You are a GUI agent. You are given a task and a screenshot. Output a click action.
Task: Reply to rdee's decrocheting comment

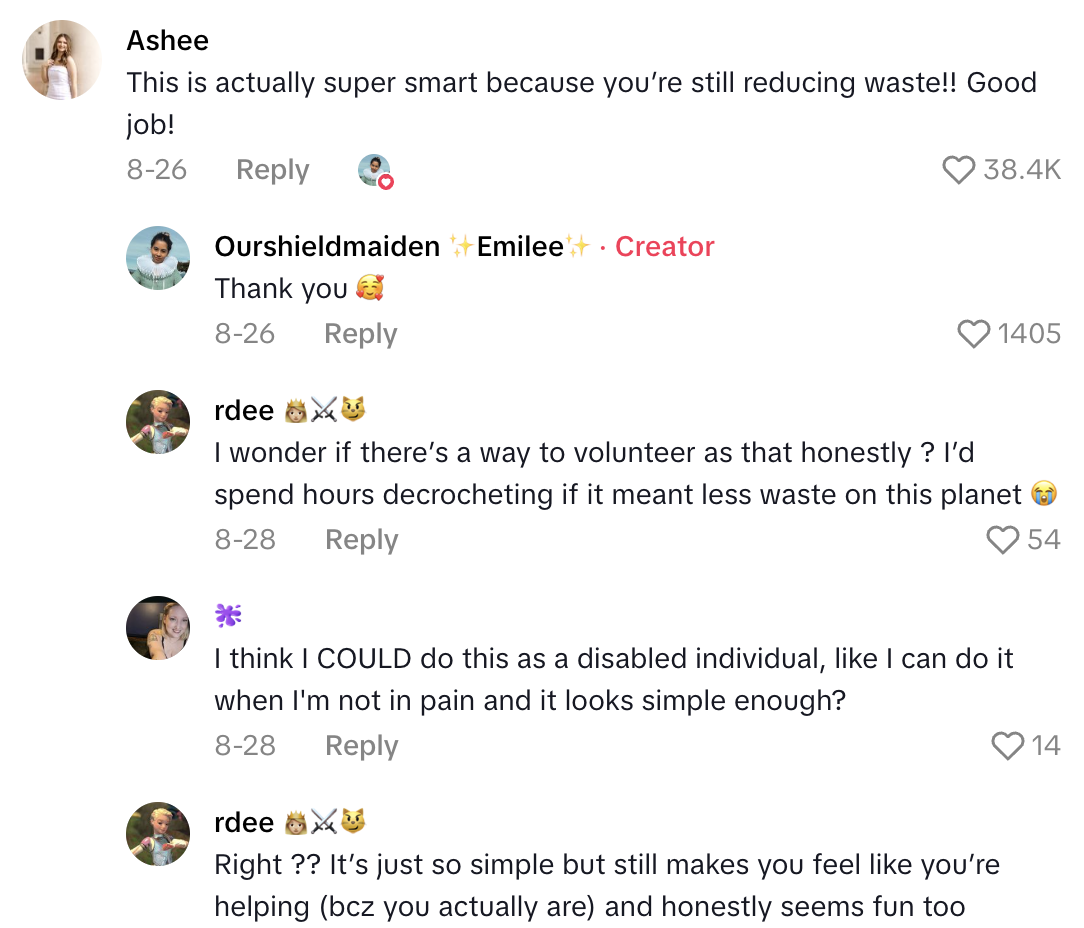[x=361, y=540]
